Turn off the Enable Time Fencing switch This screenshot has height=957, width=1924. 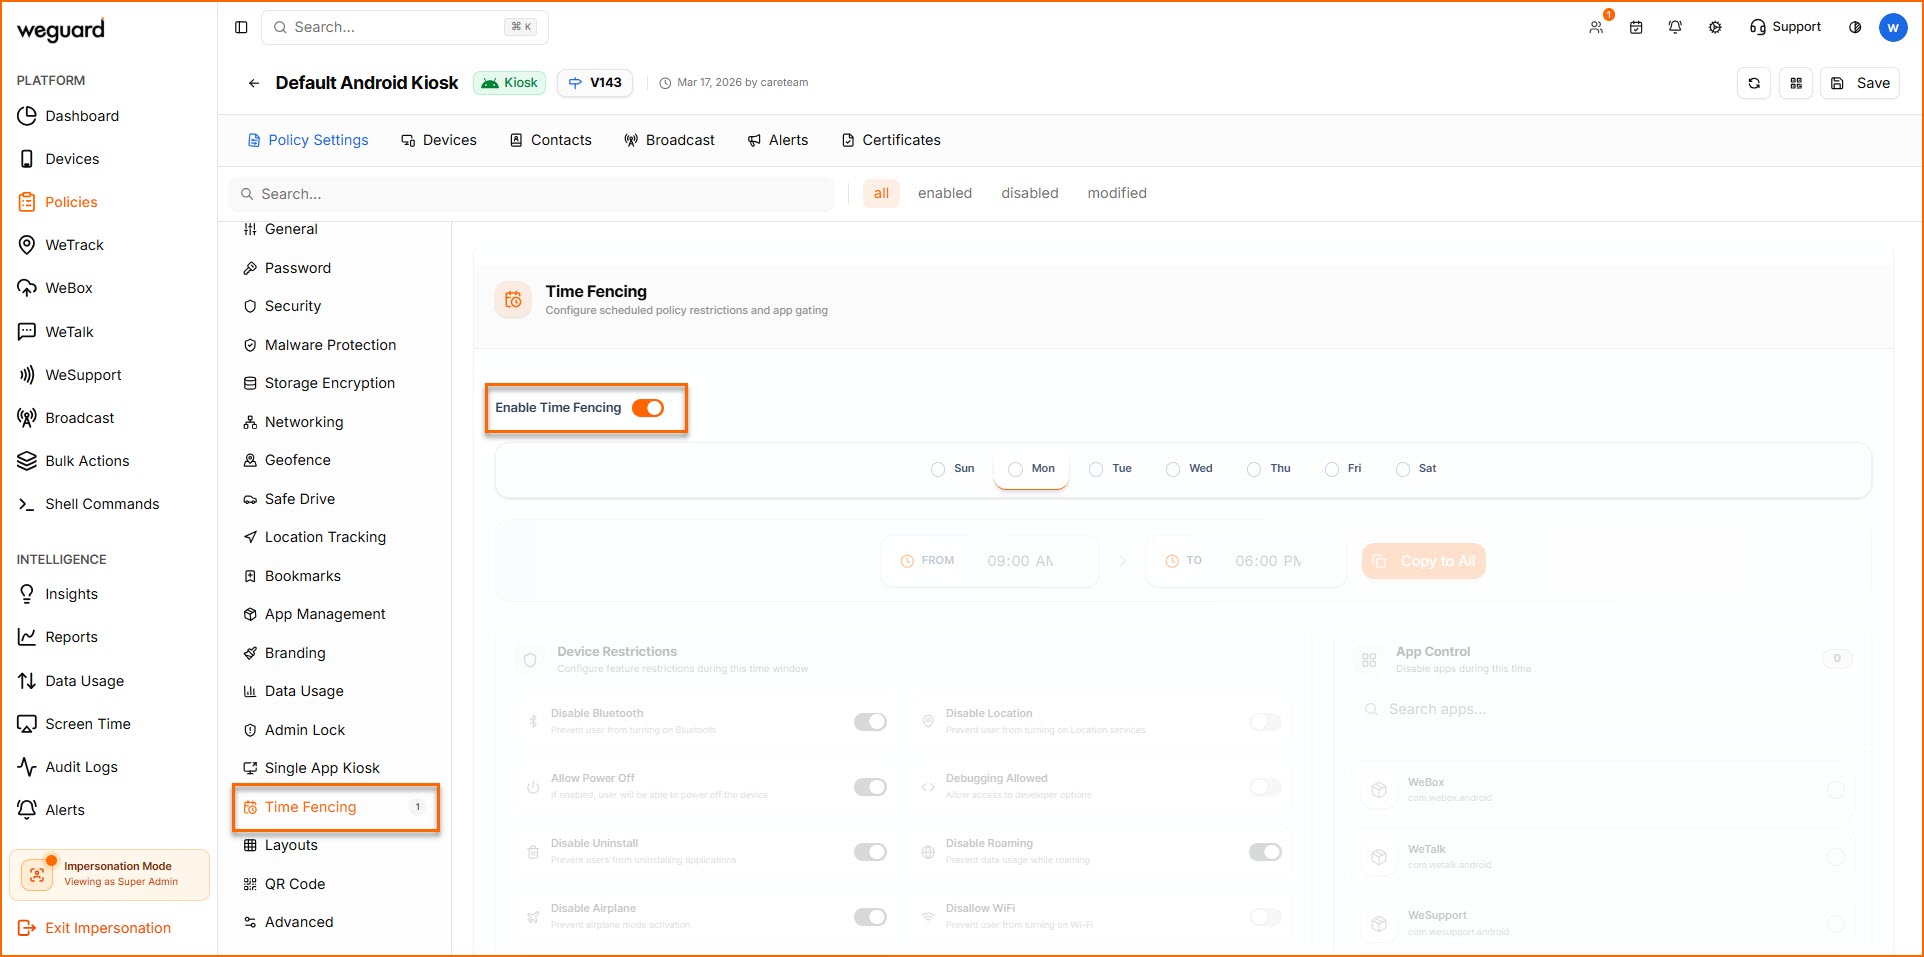(x=648, y=408)
